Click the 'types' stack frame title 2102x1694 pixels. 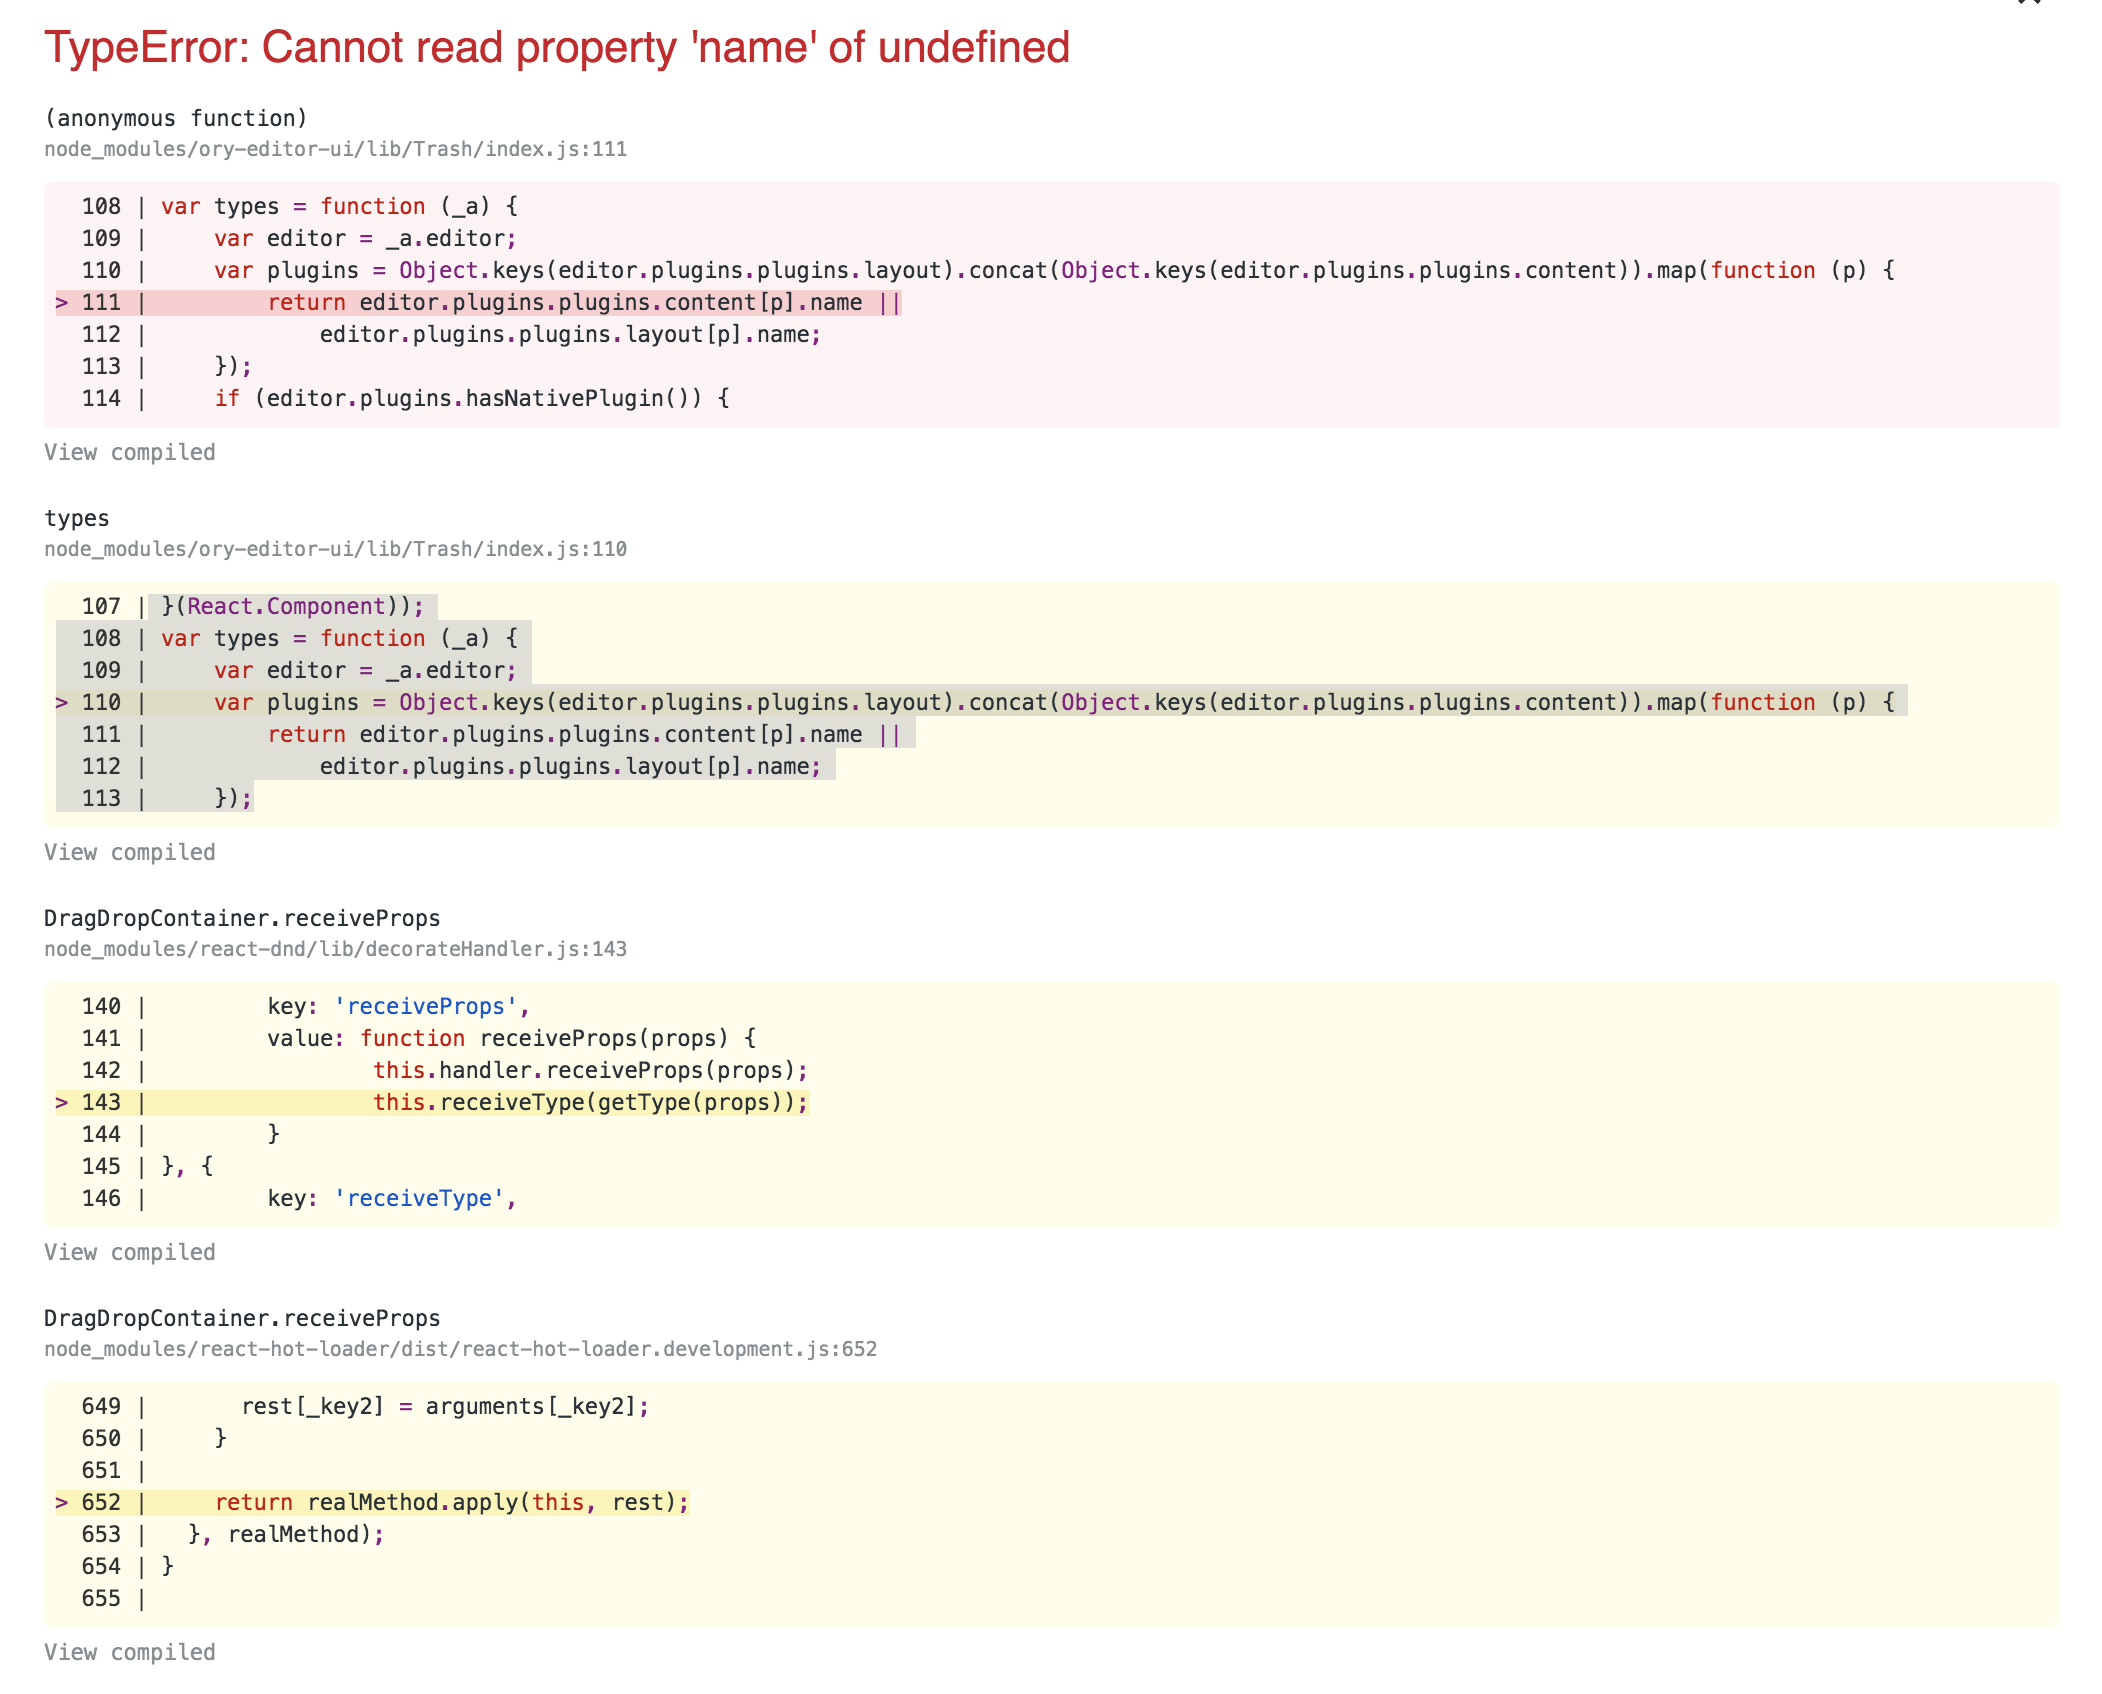click(77, 518)
